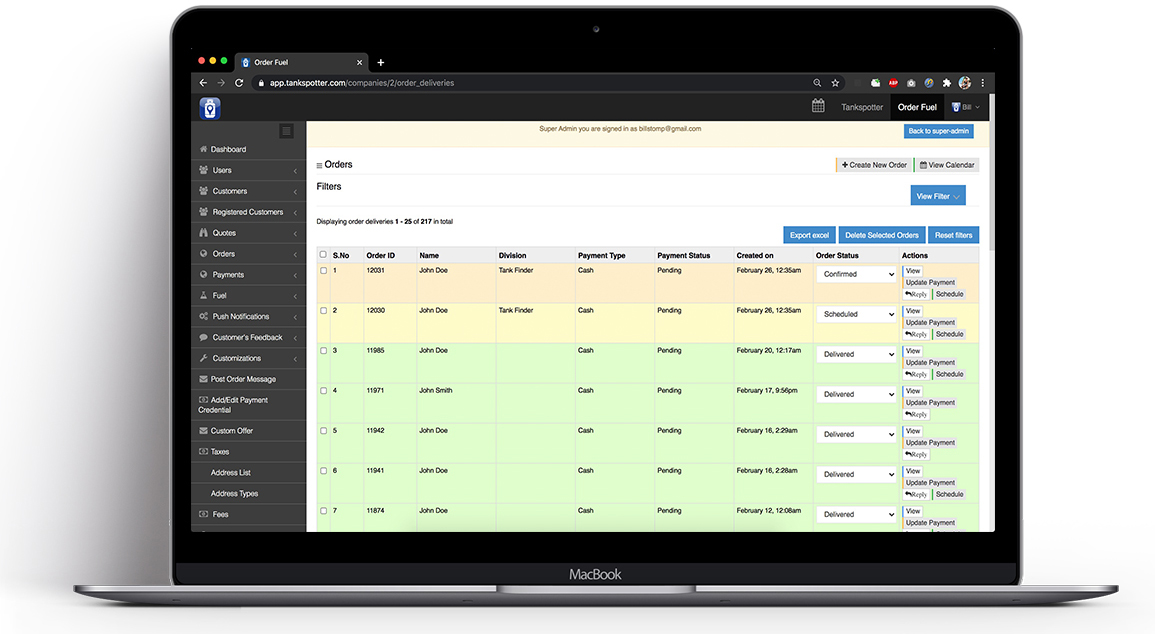Click the browser address bar URL
This screenshot has height=634, width=1155.
[x=362, y=83]
